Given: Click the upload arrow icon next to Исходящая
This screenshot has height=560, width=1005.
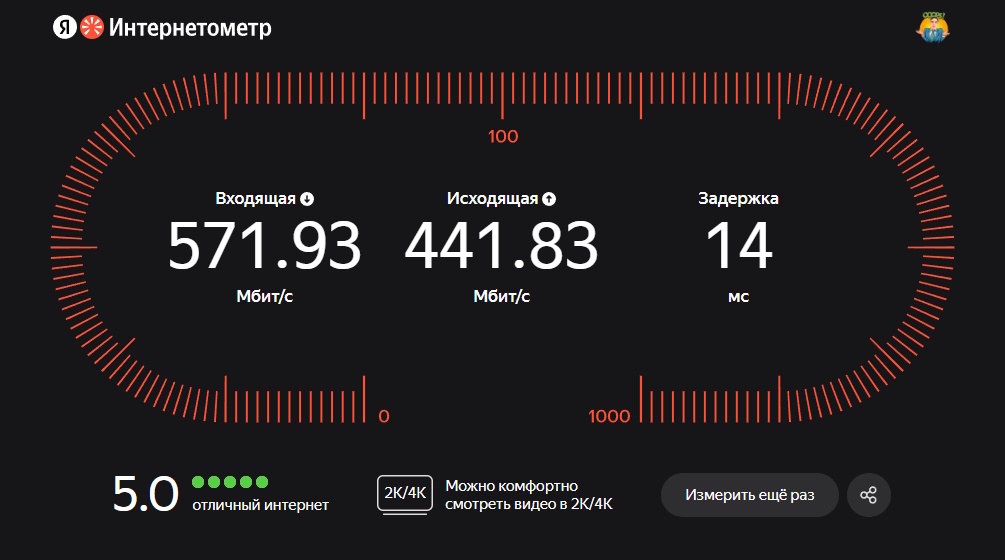Looking at the screenshot, I should [x=549, y=199].
